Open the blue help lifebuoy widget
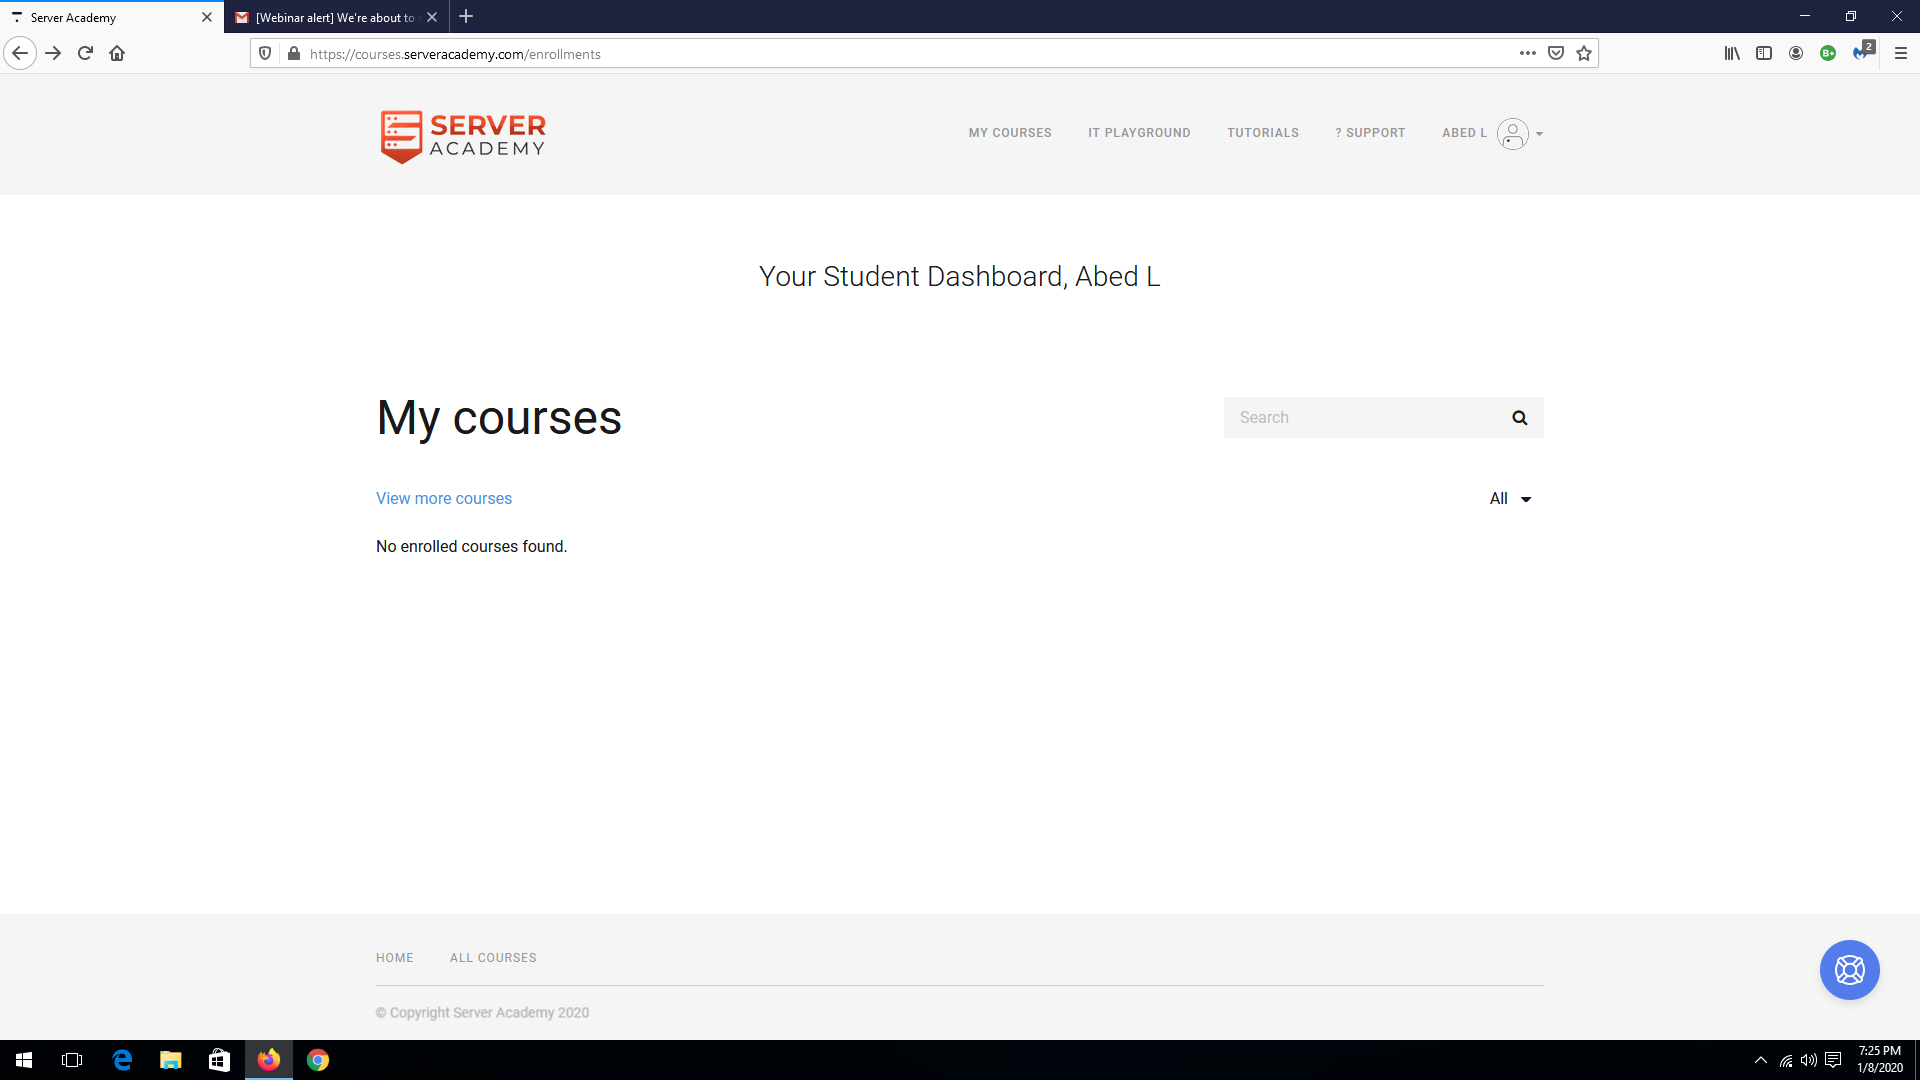This screenshot has width=1920, height=1080. pos(1849,970)
